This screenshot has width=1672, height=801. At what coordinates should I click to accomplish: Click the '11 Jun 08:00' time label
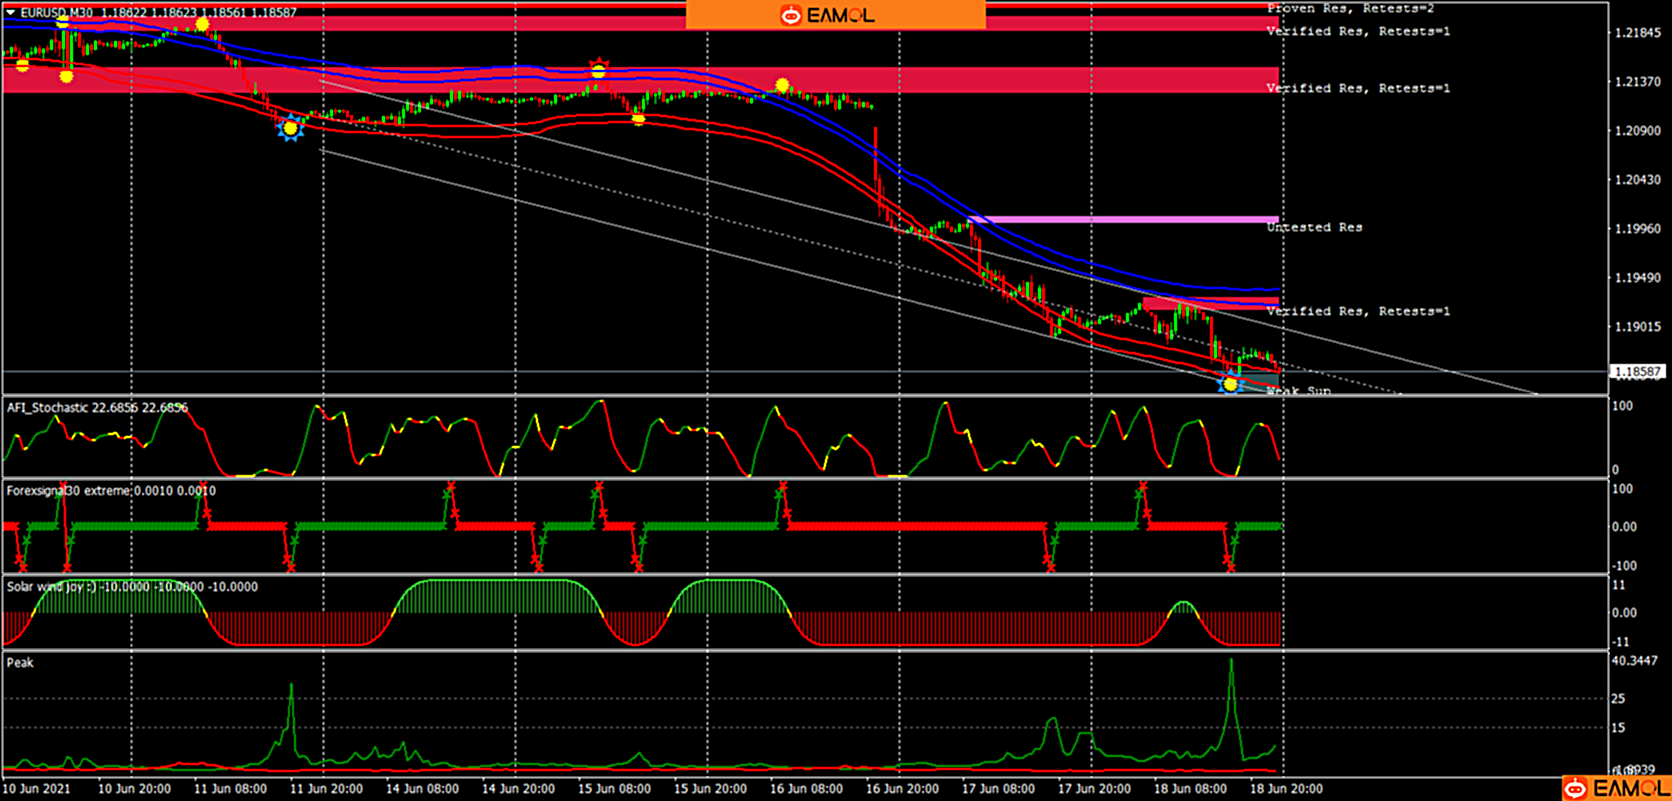click(229, 789)
